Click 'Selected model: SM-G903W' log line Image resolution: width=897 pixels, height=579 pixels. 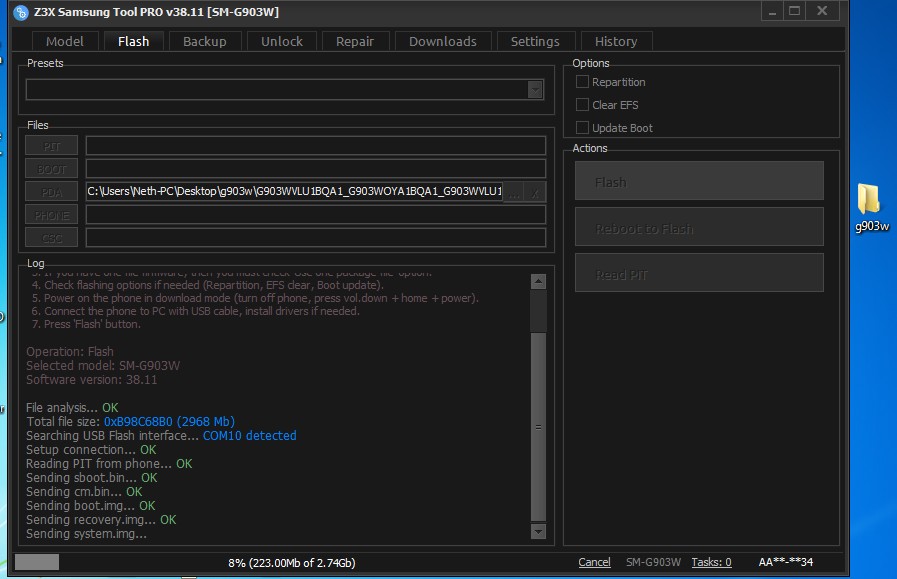[x=103, y=366]
